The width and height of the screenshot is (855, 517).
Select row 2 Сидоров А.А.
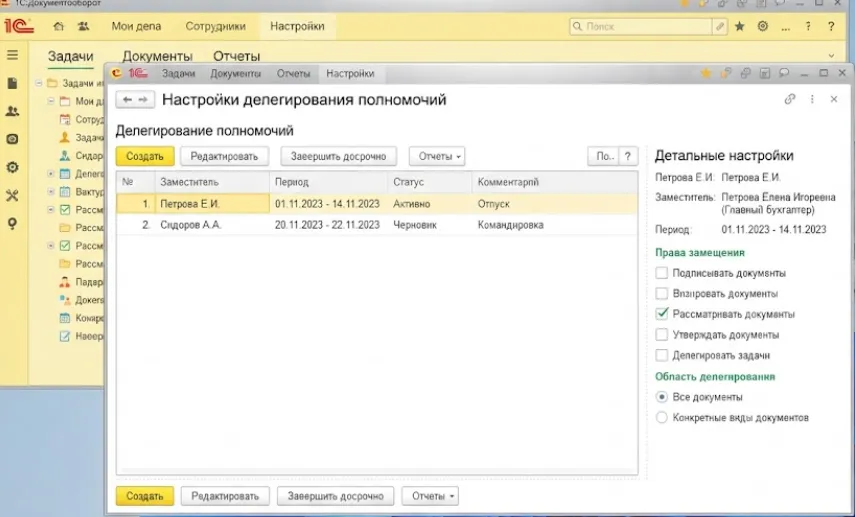coord(377,225)
